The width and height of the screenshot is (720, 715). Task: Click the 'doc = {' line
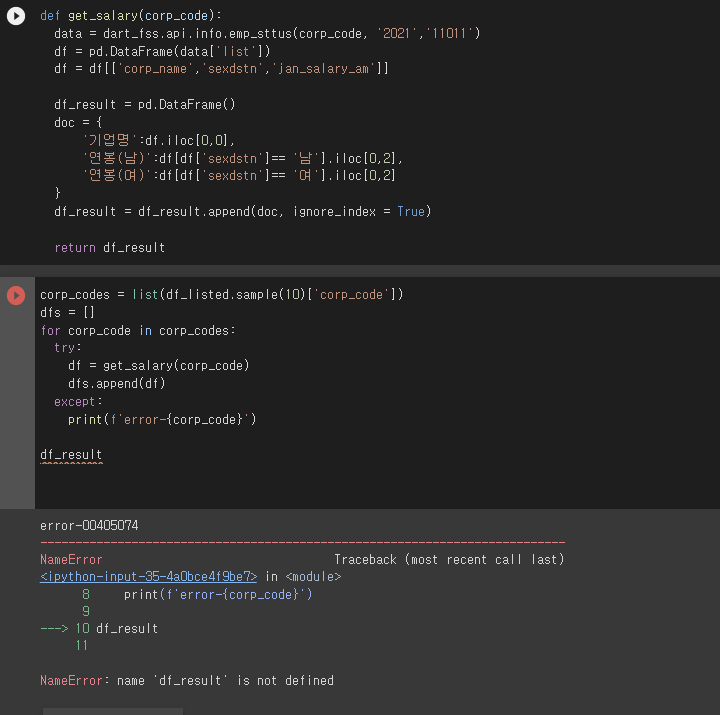(78, 123)
